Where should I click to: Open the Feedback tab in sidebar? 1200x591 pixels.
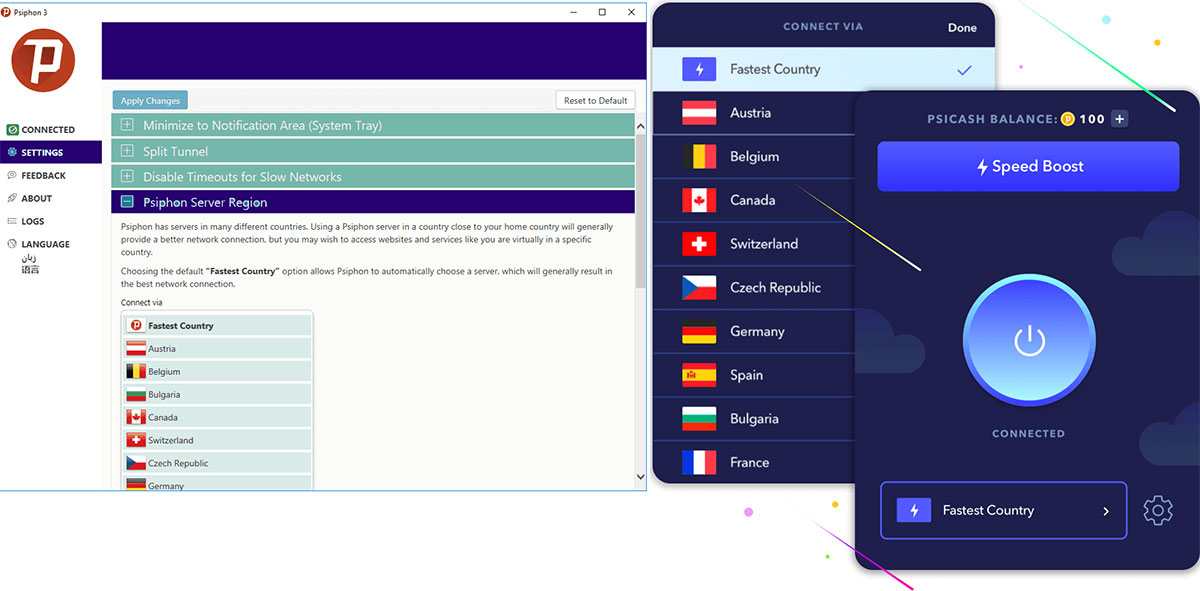tap(43, 176)
